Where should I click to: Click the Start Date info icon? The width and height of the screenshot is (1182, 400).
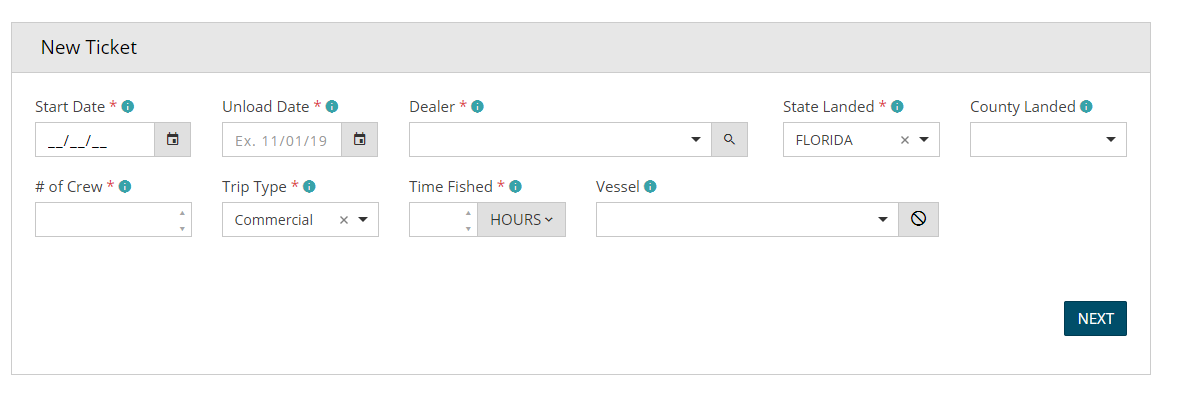pos(128,106)
